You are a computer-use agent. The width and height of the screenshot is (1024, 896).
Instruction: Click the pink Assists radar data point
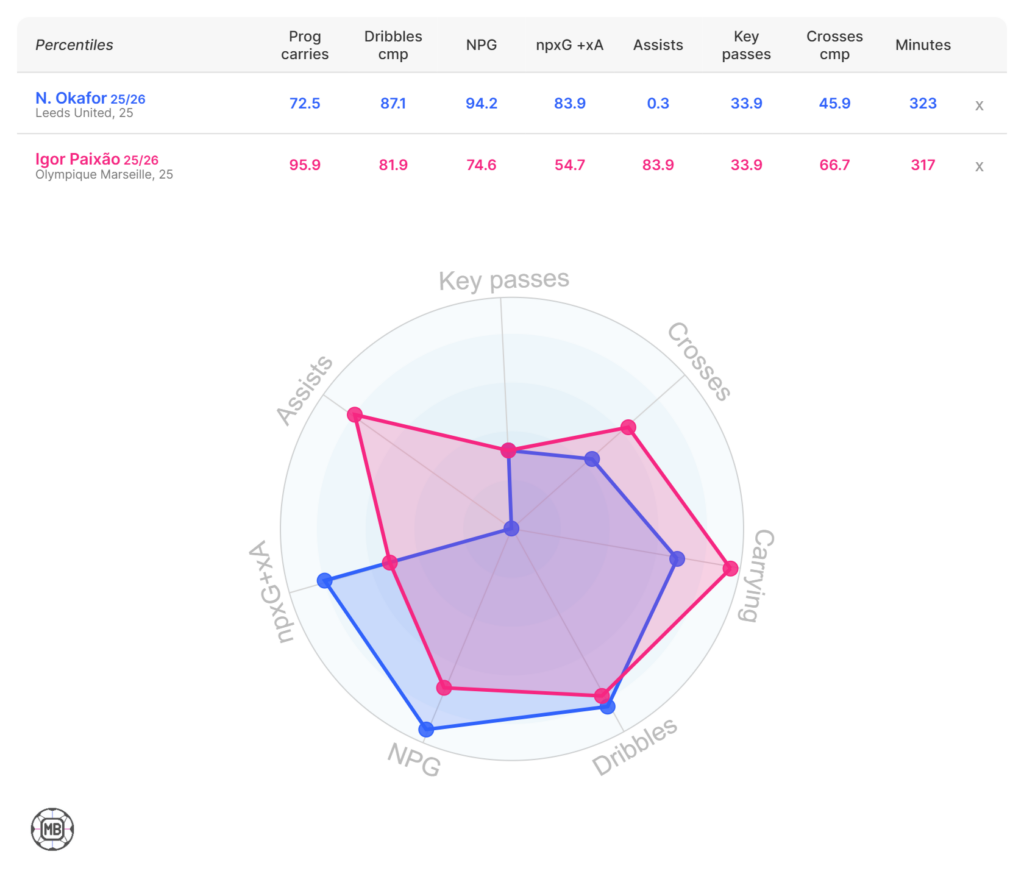[353, 415]
